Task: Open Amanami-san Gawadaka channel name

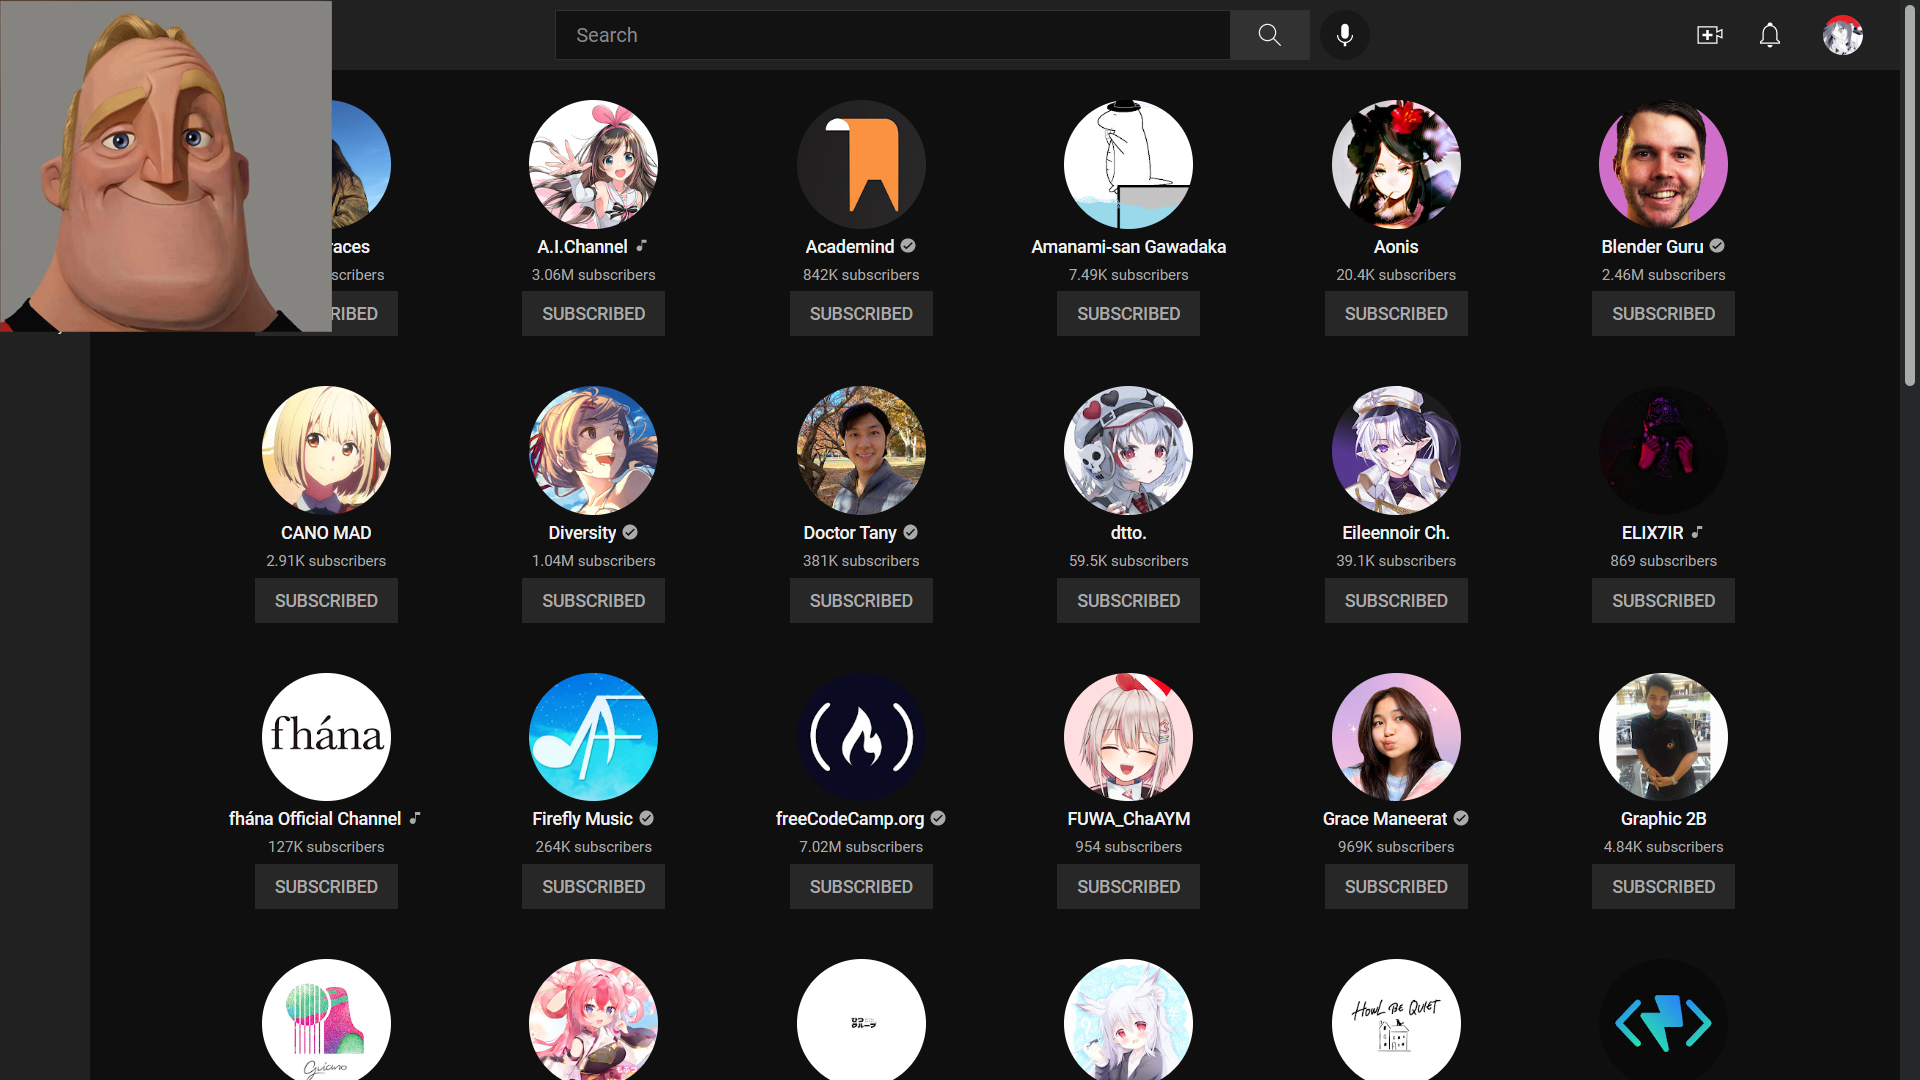Action: click(x=1128, y=247)
